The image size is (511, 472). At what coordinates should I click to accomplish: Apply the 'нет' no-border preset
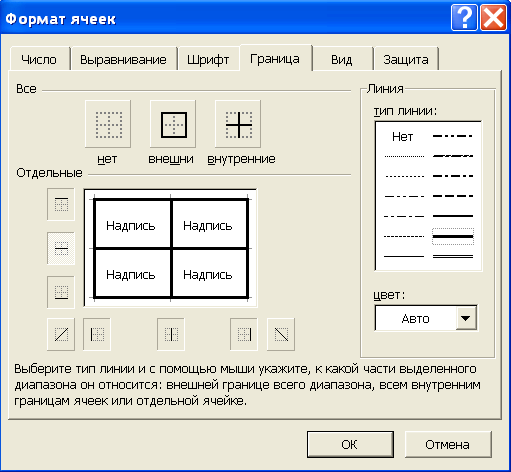[x=108, y=124]
